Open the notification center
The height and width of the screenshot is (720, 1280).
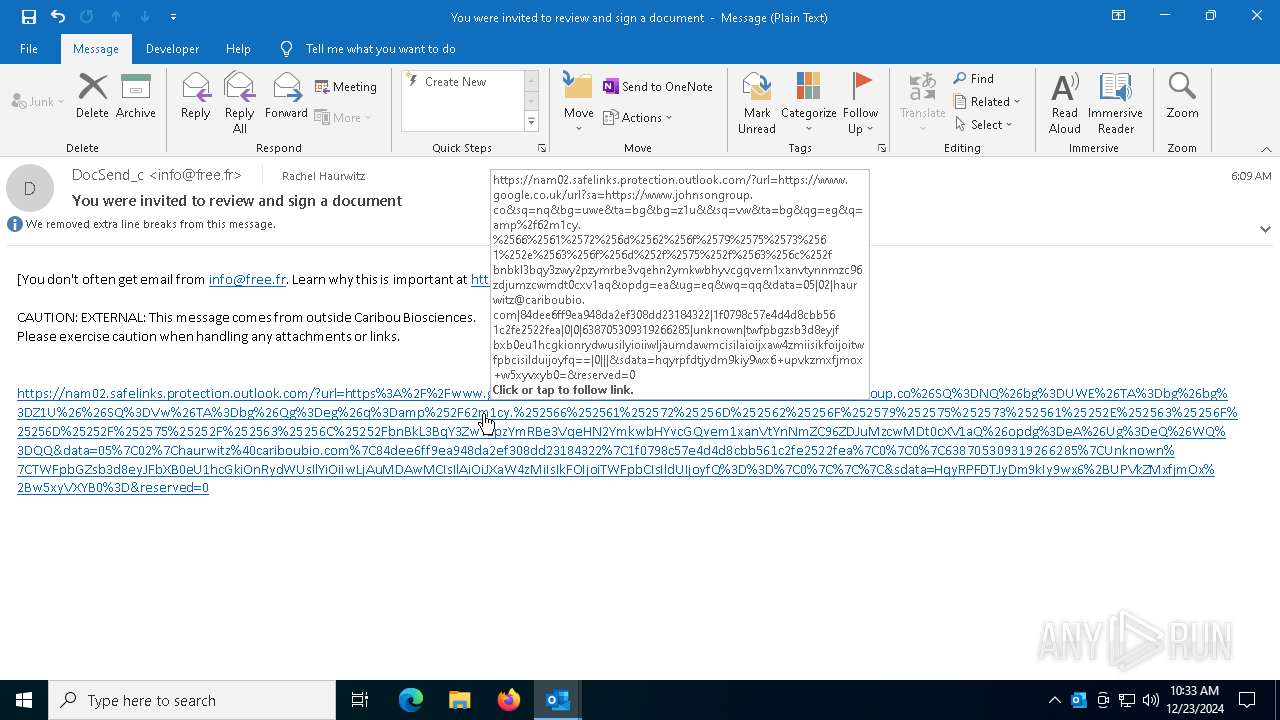1247,700
